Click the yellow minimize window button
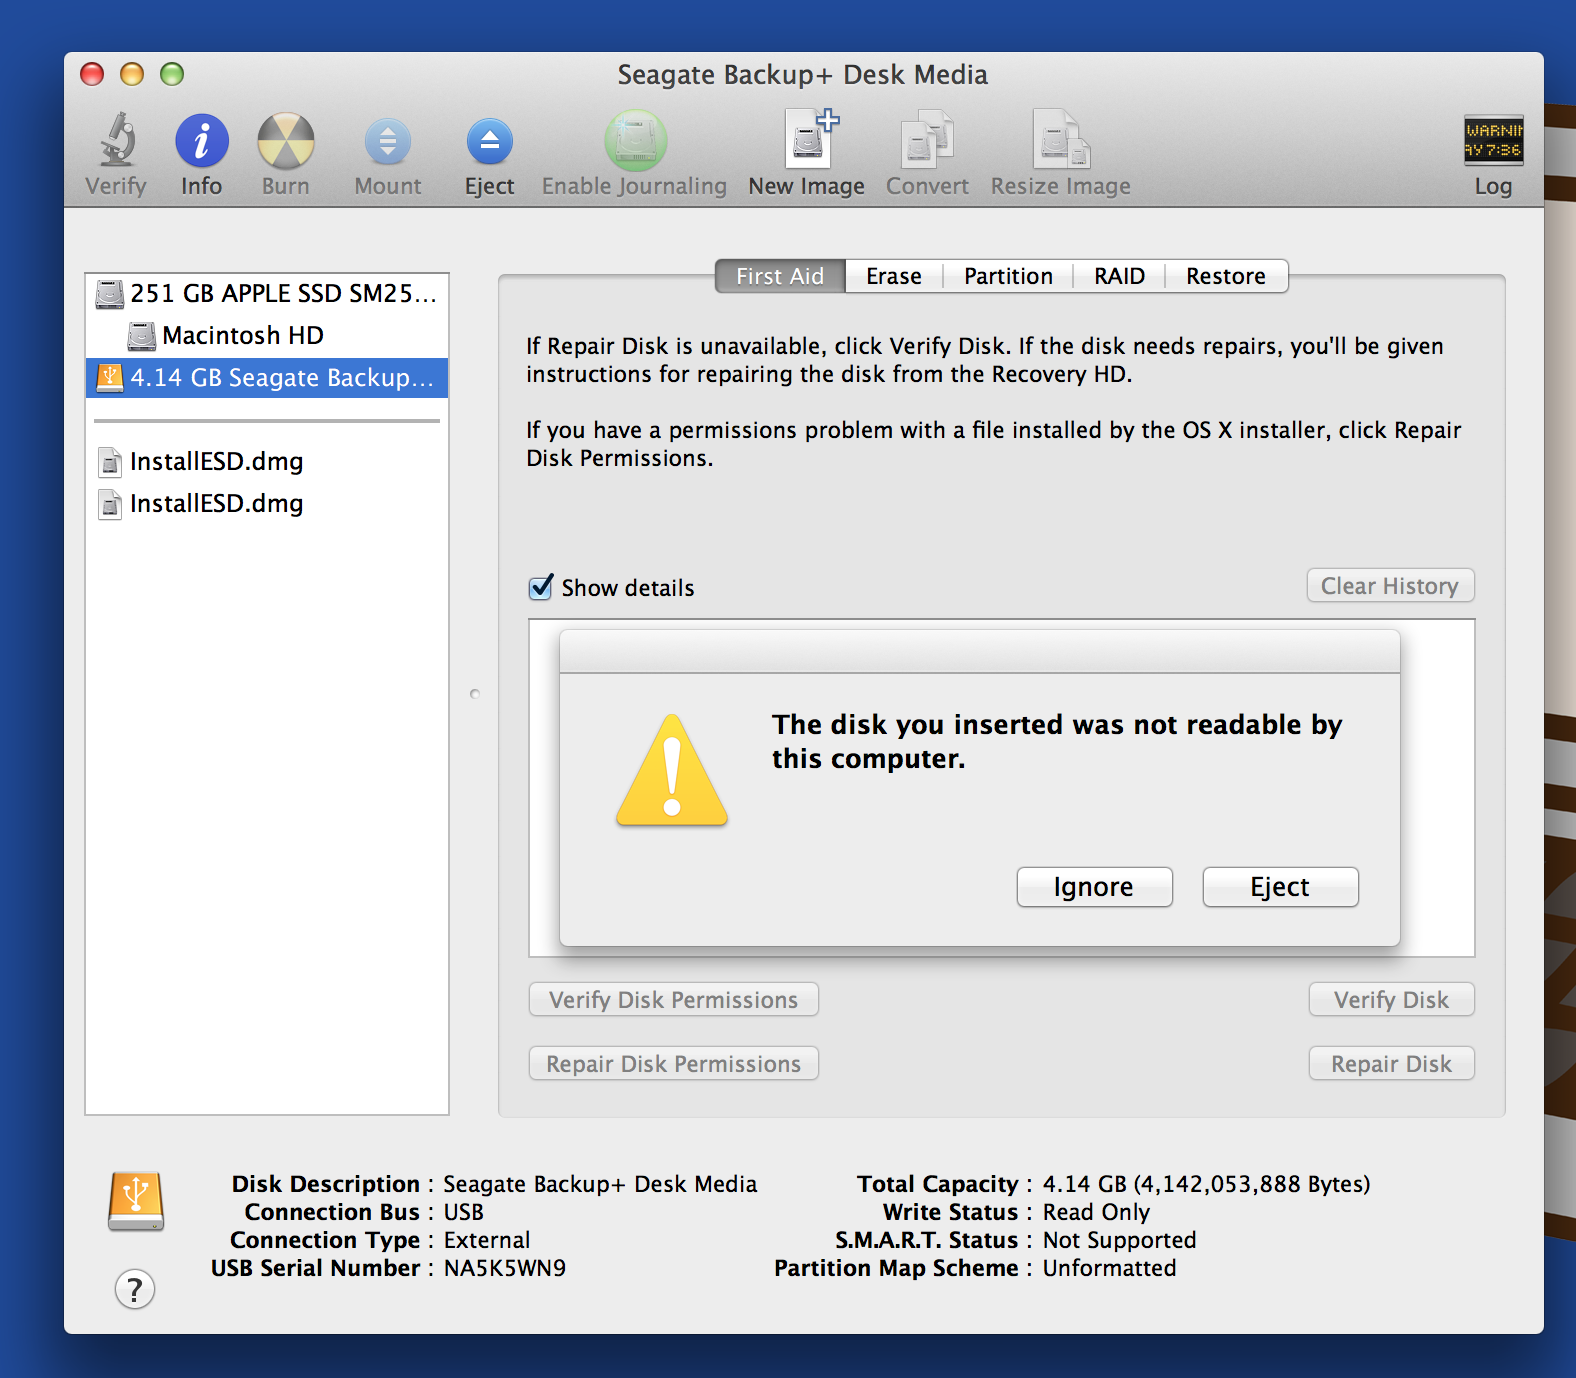Image resolution: width=1576 pixels, height=1378 pixels. (x=132, y=74)
